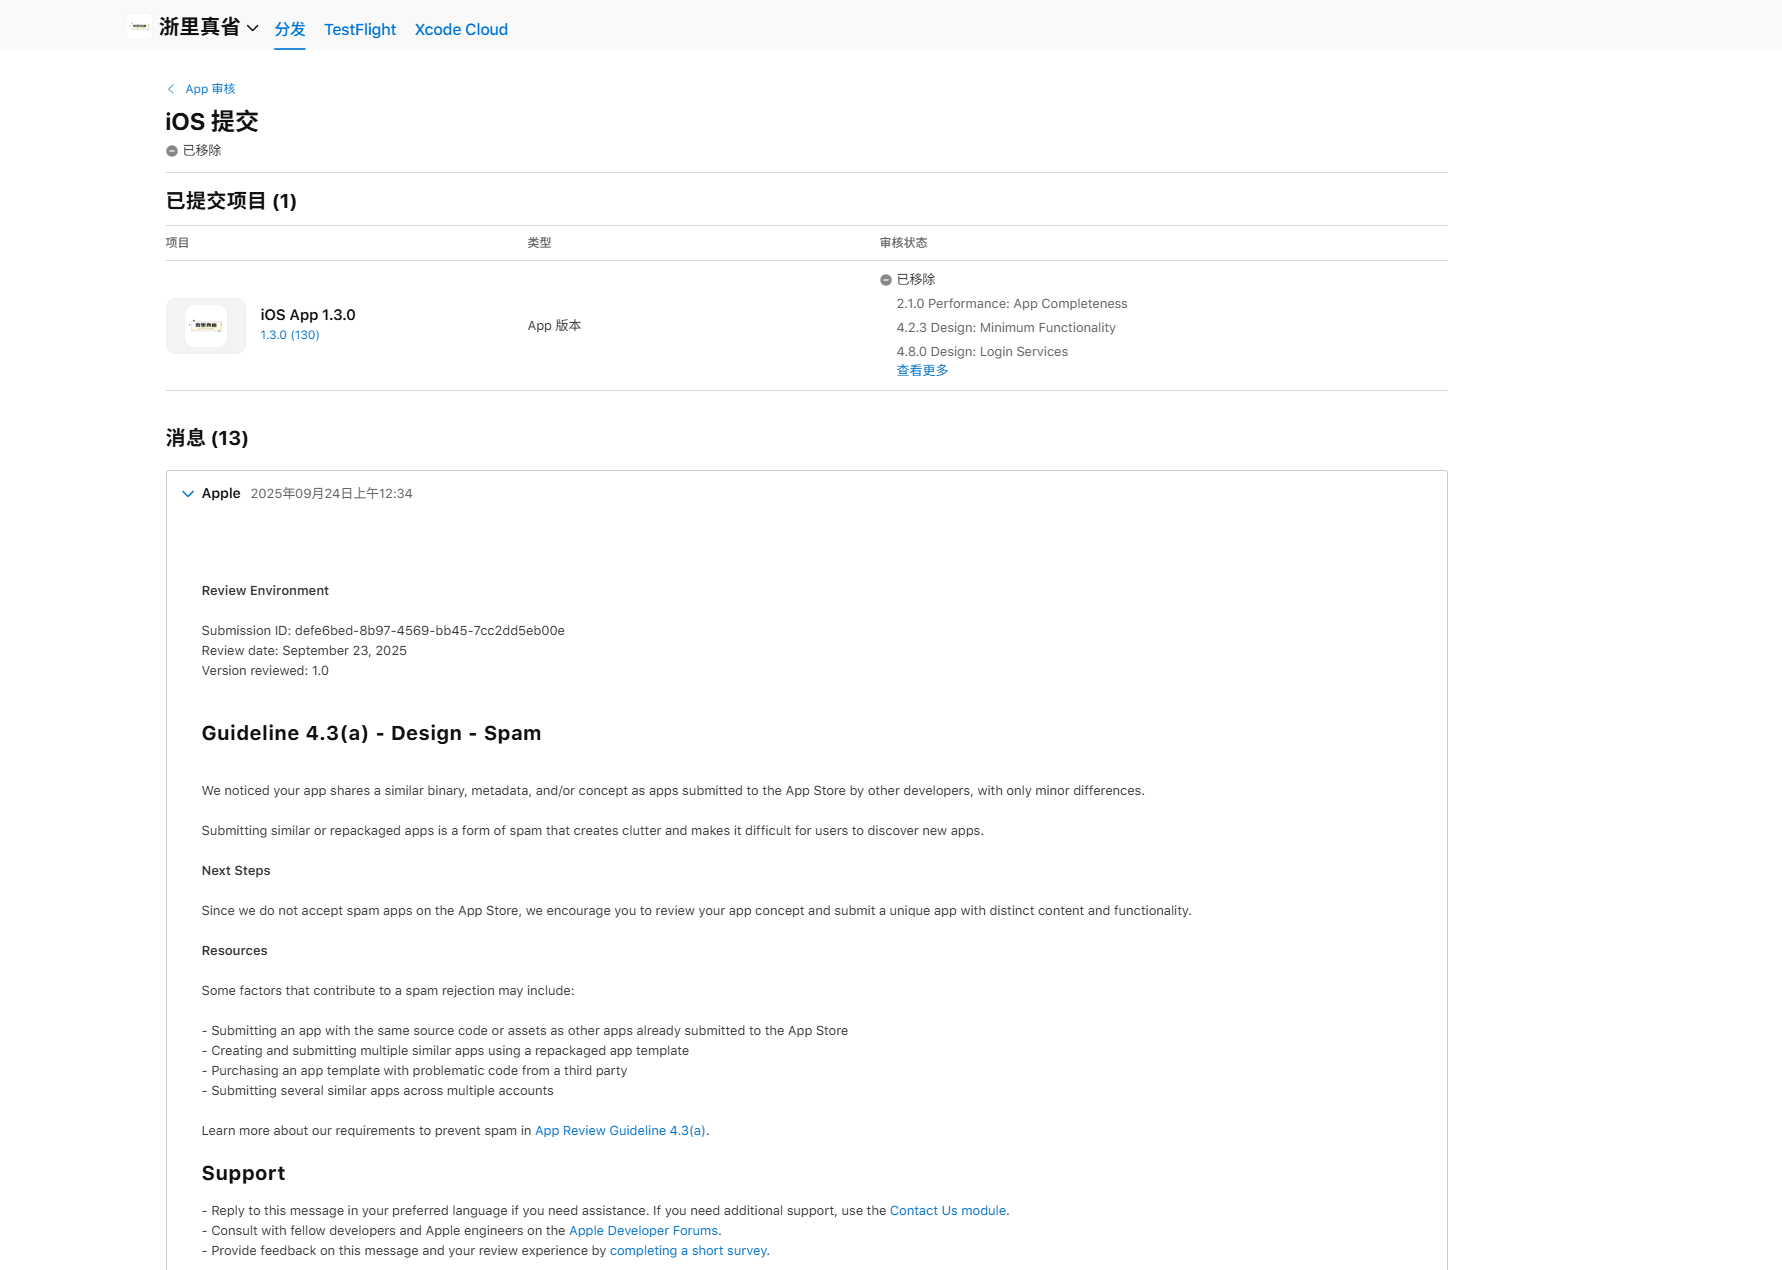Open the 1.3.0 (130) build link
This screenshot has width=1782, height=1270.
(x=290, y=335)
